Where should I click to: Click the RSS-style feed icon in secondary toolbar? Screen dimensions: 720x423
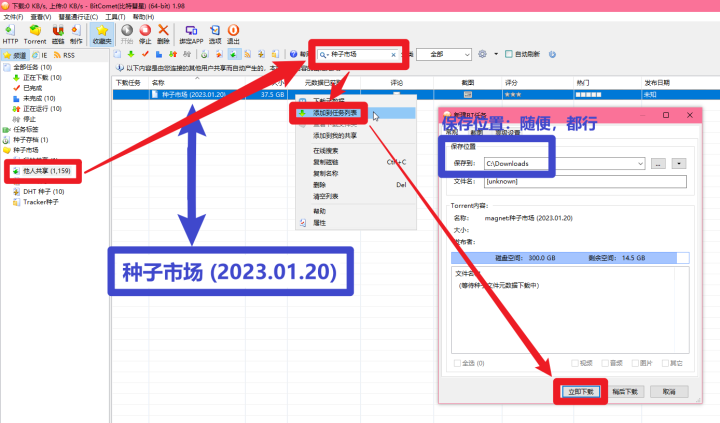pyautogui.click(x=248, y=54)
